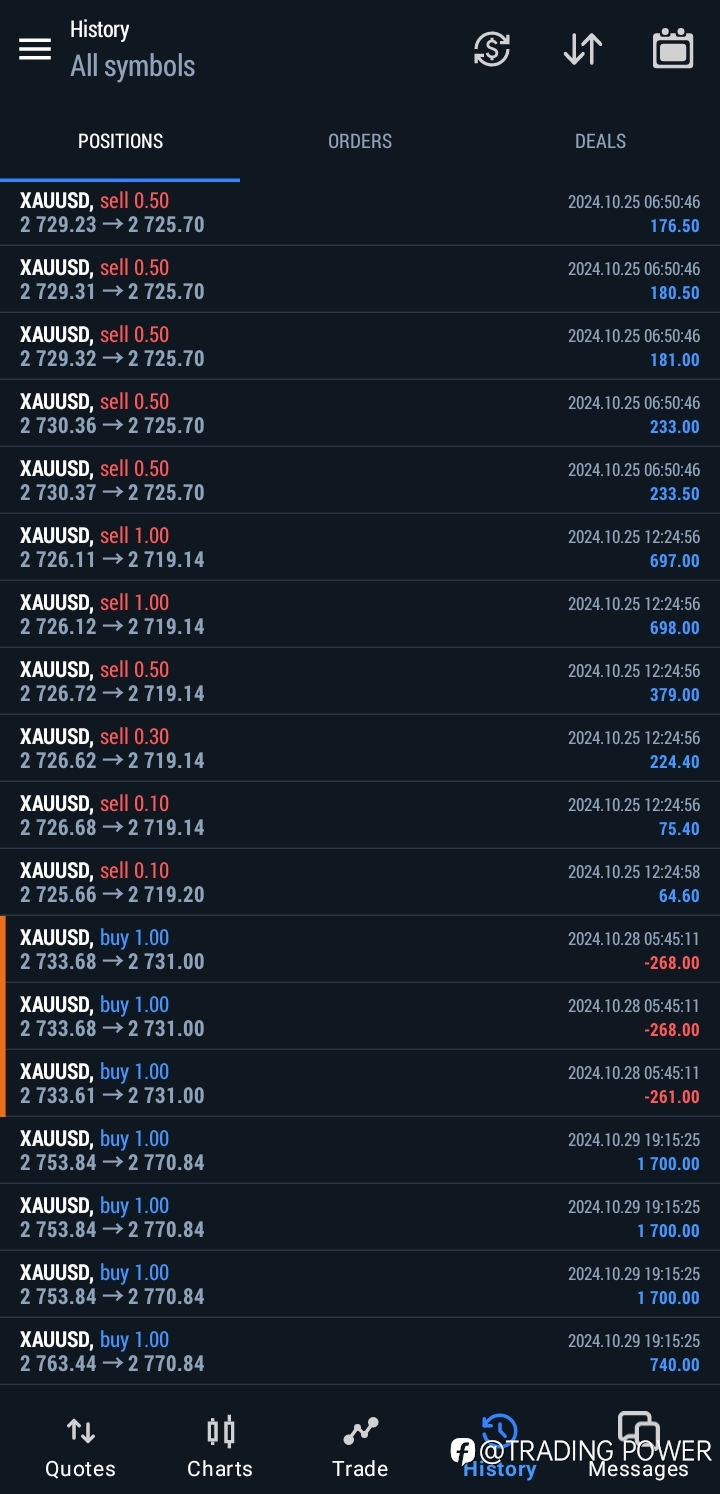The image size is (720, 1494).
Task: Open the buy position with profit 740.00
Action: [x=360, y=1352]
